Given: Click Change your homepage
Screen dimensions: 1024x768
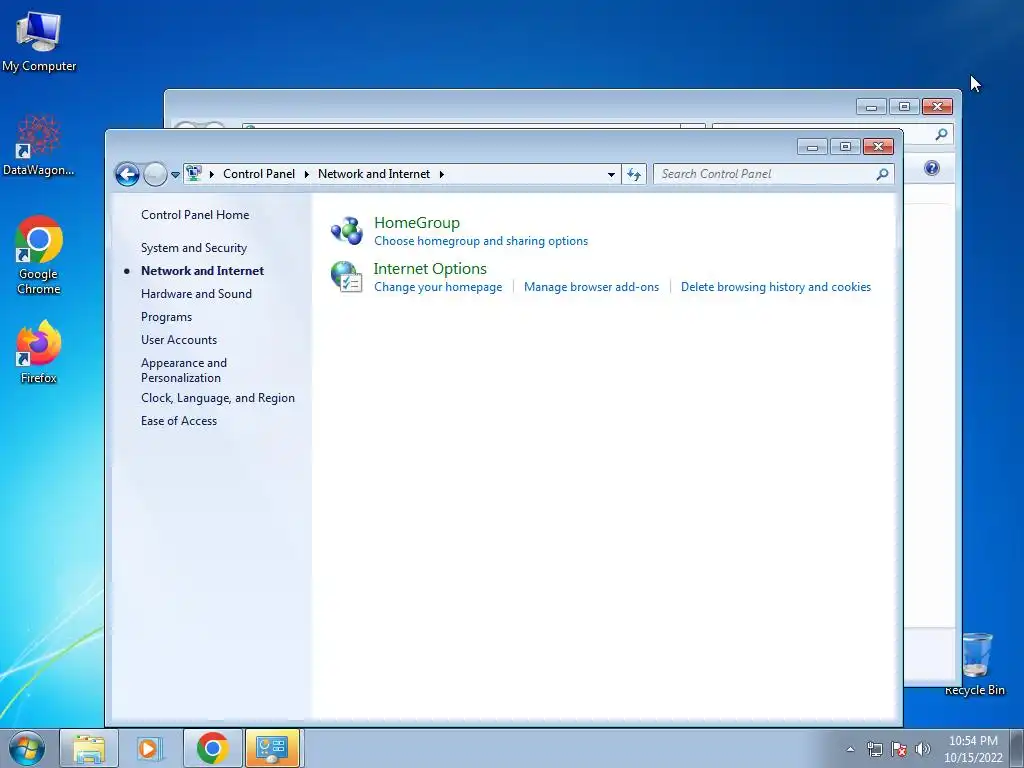Looking at the screenshot, I should [x=438, y=287].
